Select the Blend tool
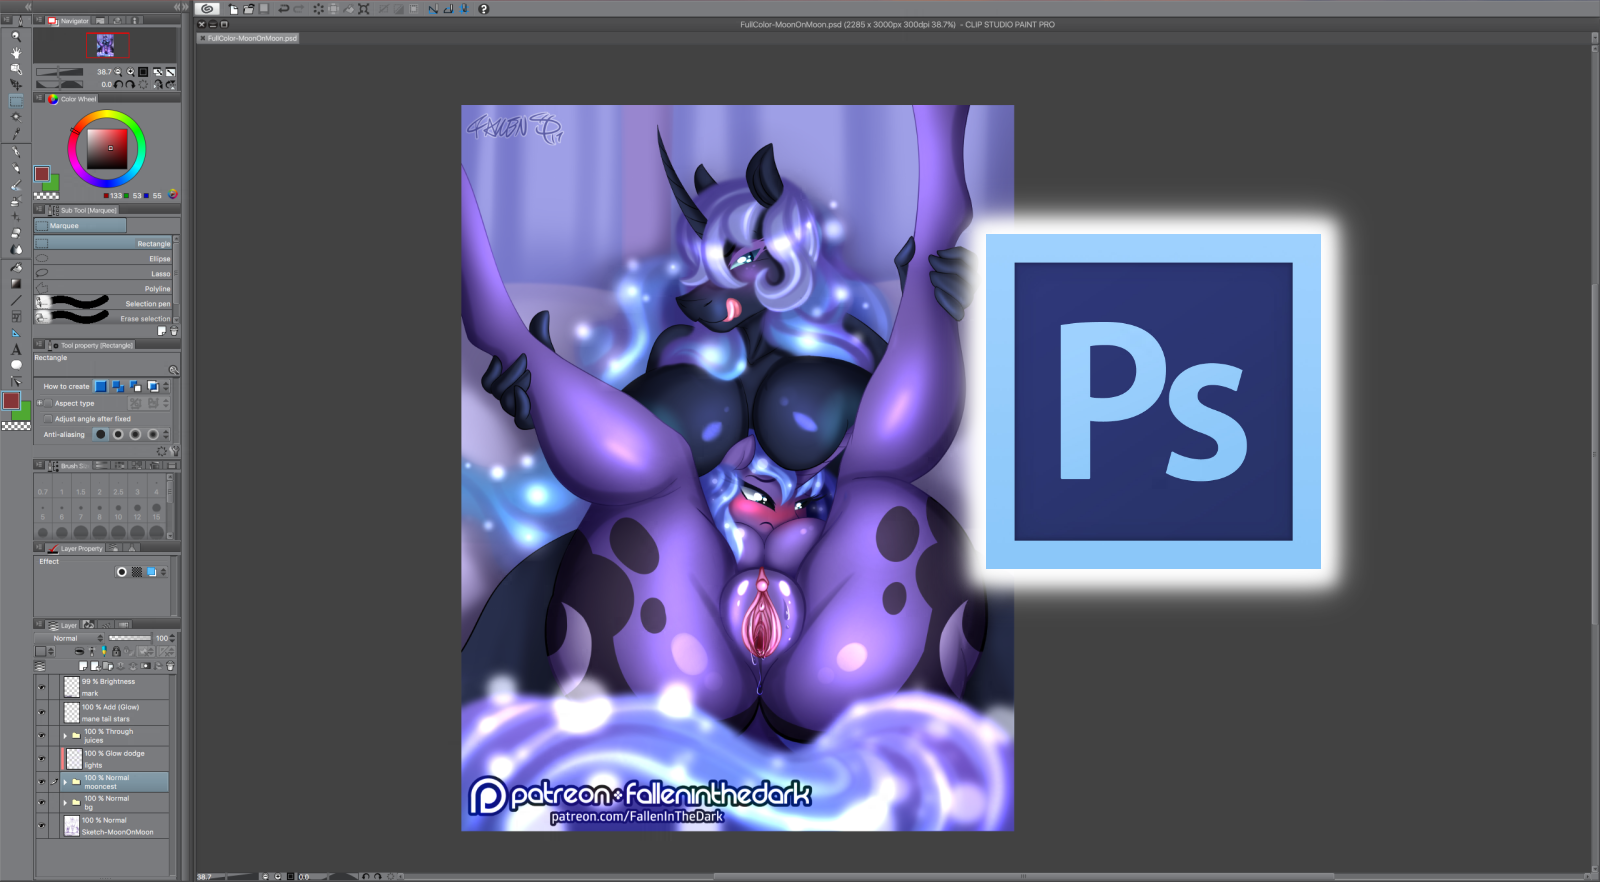1600x882 pixels. [16, 249]
